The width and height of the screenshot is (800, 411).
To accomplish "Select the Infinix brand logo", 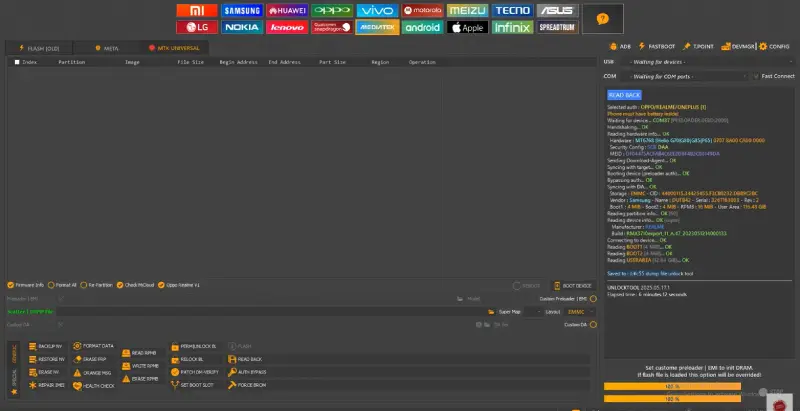I will tap(513, 27).
